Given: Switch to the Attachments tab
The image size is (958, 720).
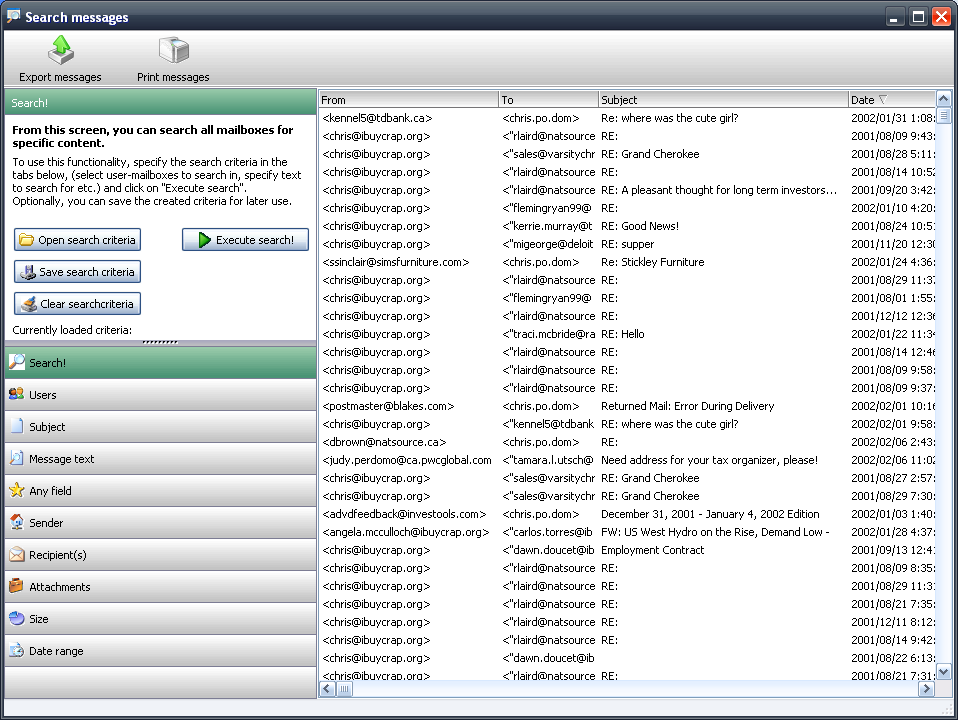Looking at the screenshot, I should click(x=160, y=587).
